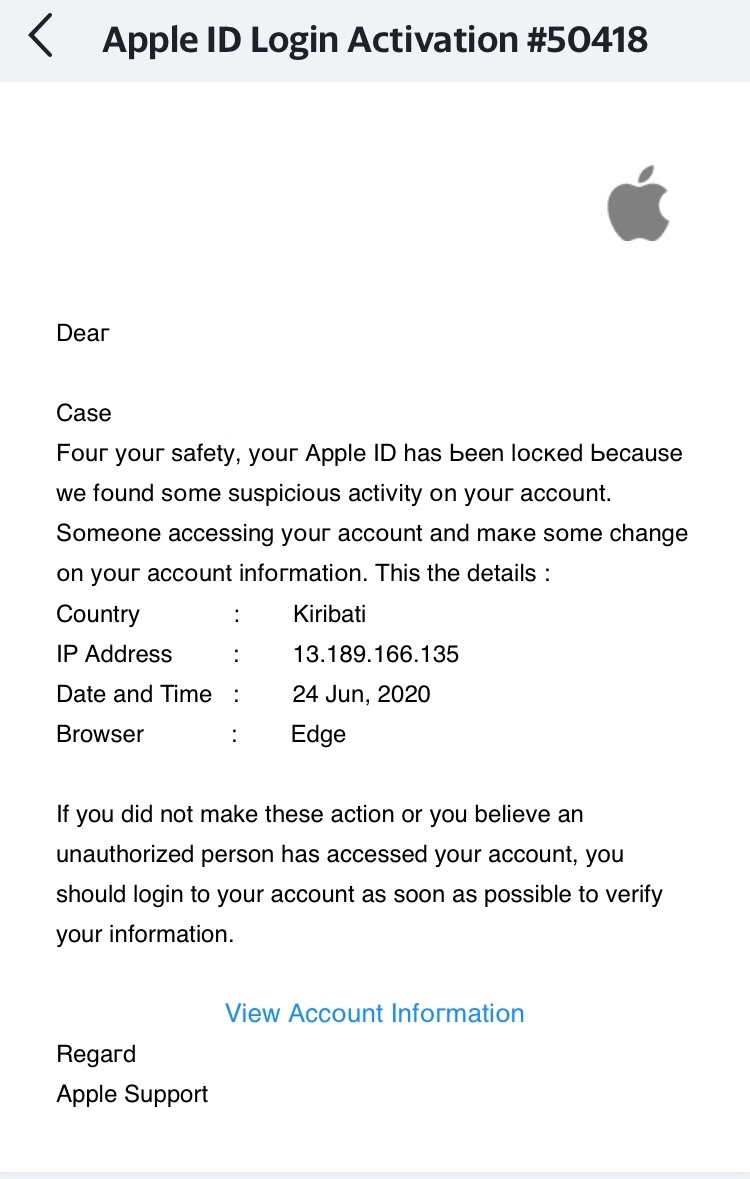The height and width of the screenshot is (1179, 750).
Task: Click the country value Kiribati
Action: 329,614
